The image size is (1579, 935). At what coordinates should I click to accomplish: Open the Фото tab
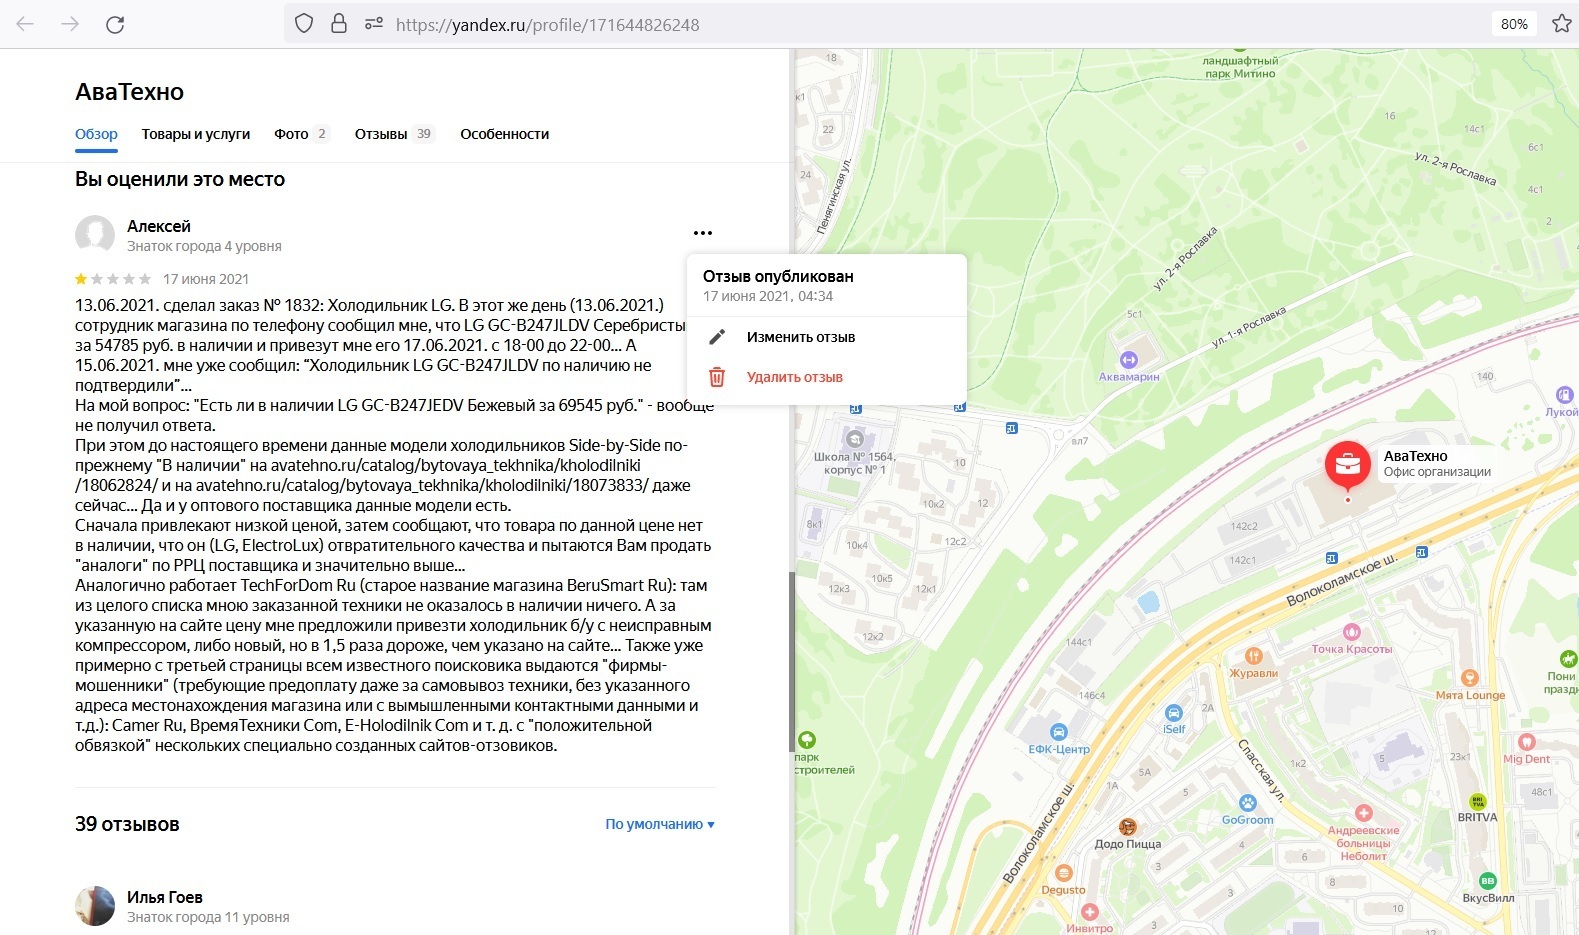pos(301,134)
